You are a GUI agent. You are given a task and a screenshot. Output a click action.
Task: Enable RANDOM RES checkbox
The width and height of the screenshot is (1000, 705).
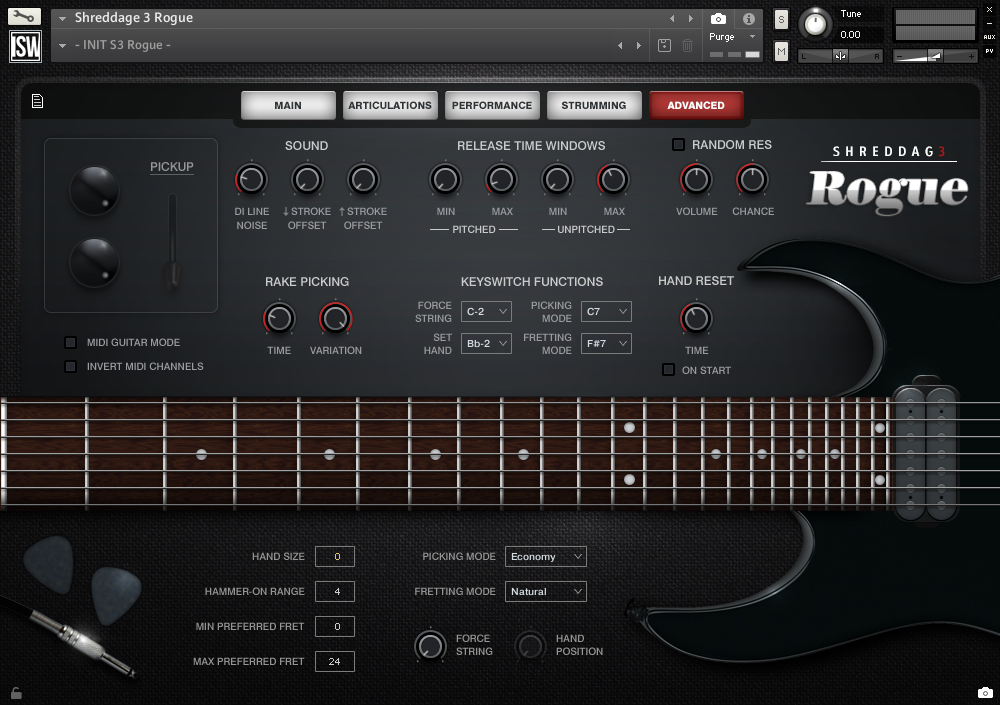tap(677, 144)
